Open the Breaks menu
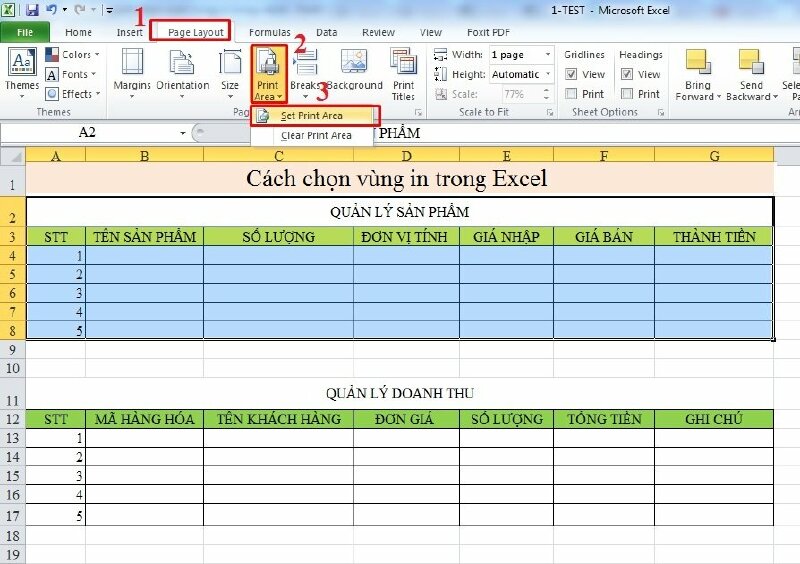Viewport: 800px width, 564px height. pos(305,73)
